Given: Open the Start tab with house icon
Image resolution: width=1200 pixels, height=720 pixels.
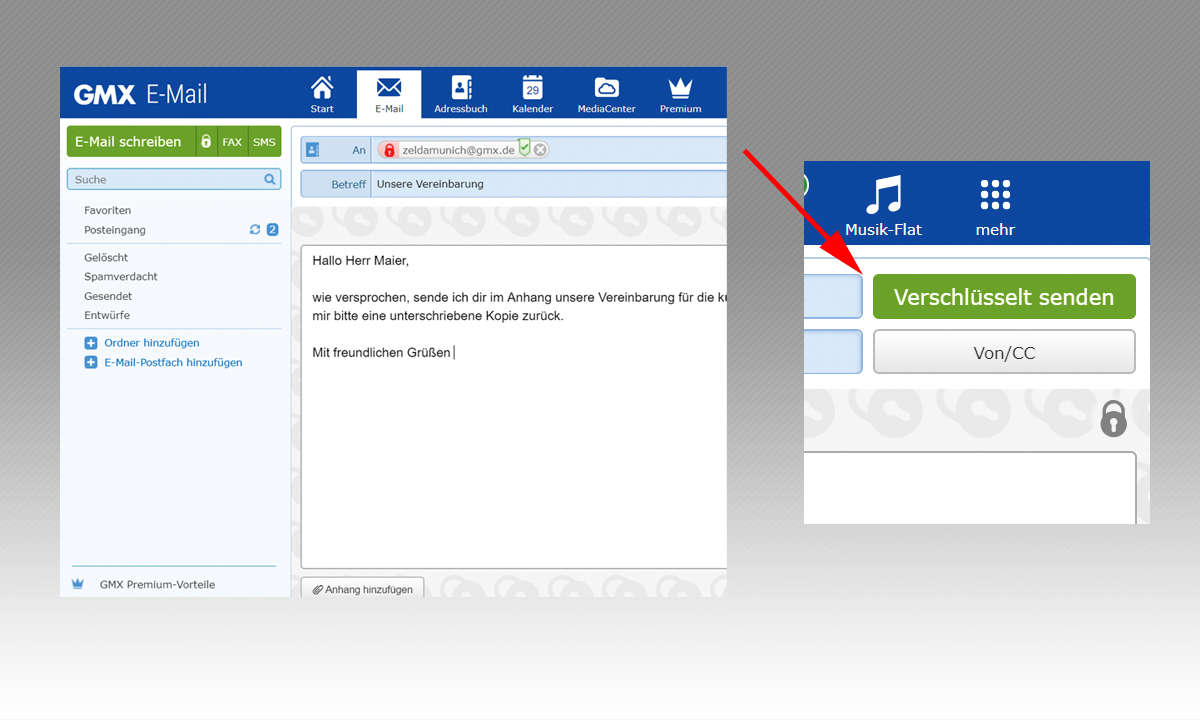Looking at the screenshot, I should [x=322, y=94].
